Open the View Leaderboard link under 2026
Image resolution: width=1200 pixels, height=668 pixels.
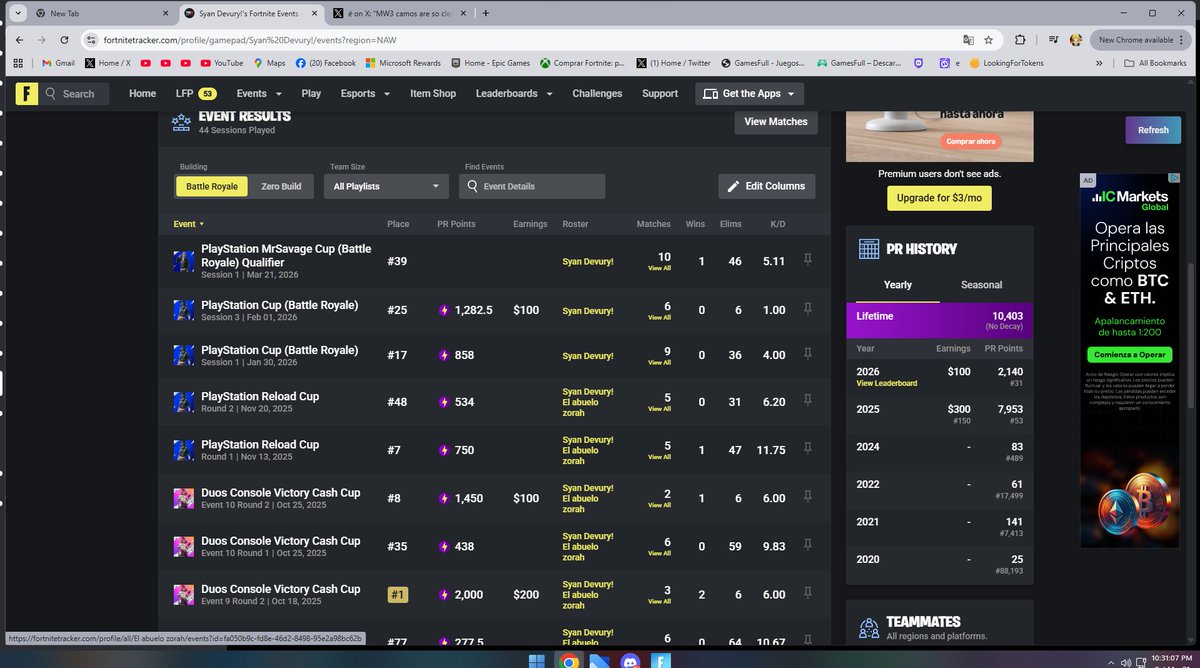pos(887,383)
